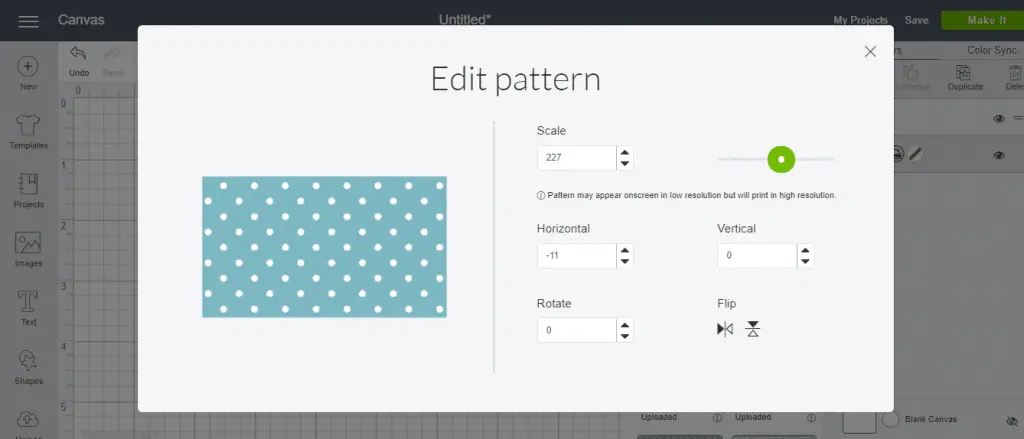The width and height of the screenshot is (1024, 439).
Task: Click the Scale input field
Action: tap(577, 157)
